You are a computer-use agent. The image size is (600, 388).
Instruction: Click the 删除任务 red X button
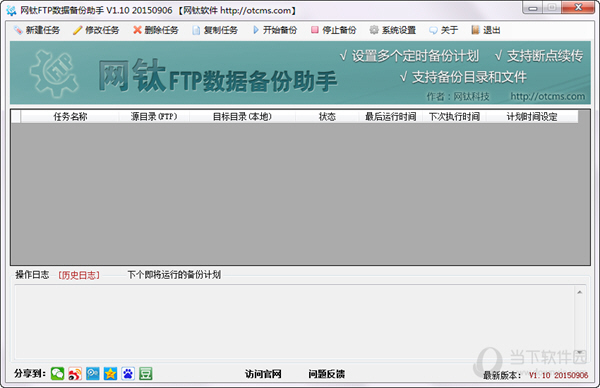coord(156,30)
